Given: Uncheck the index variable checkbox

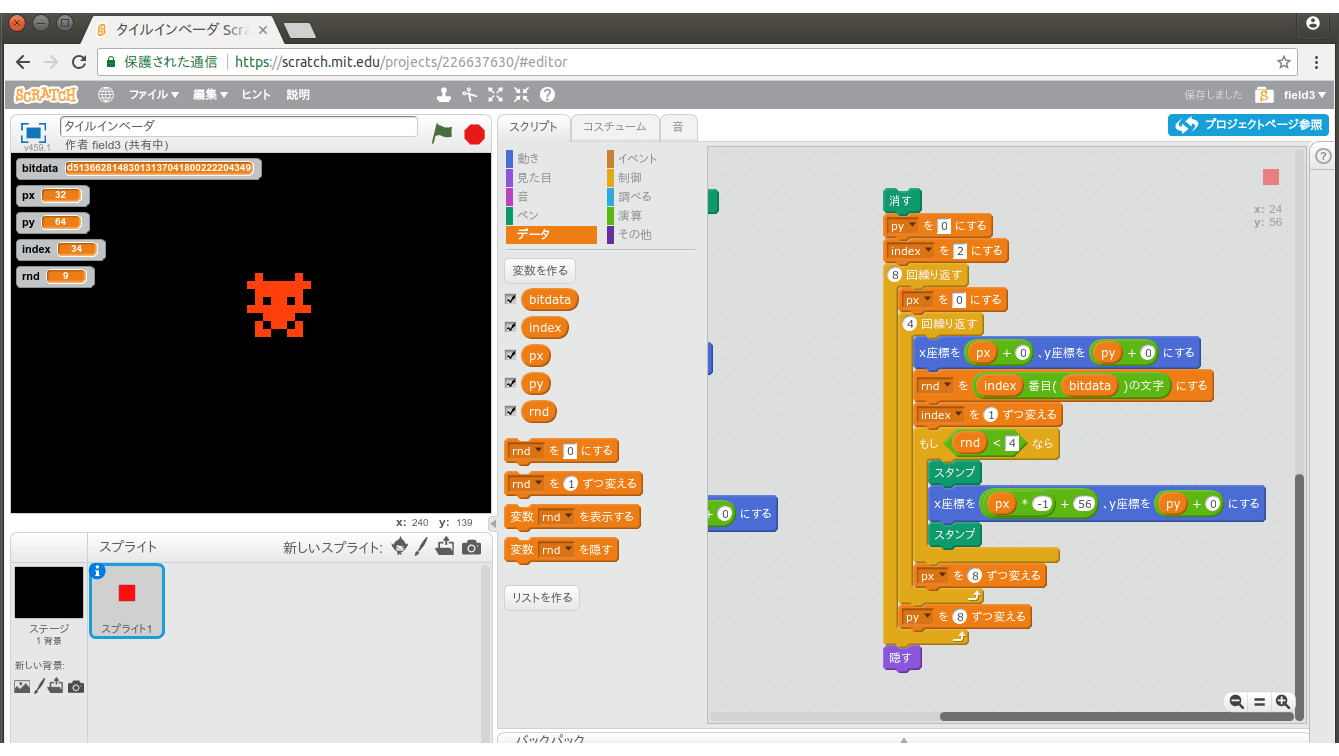Looking at the screenshot, I should [x=511, y=327].
